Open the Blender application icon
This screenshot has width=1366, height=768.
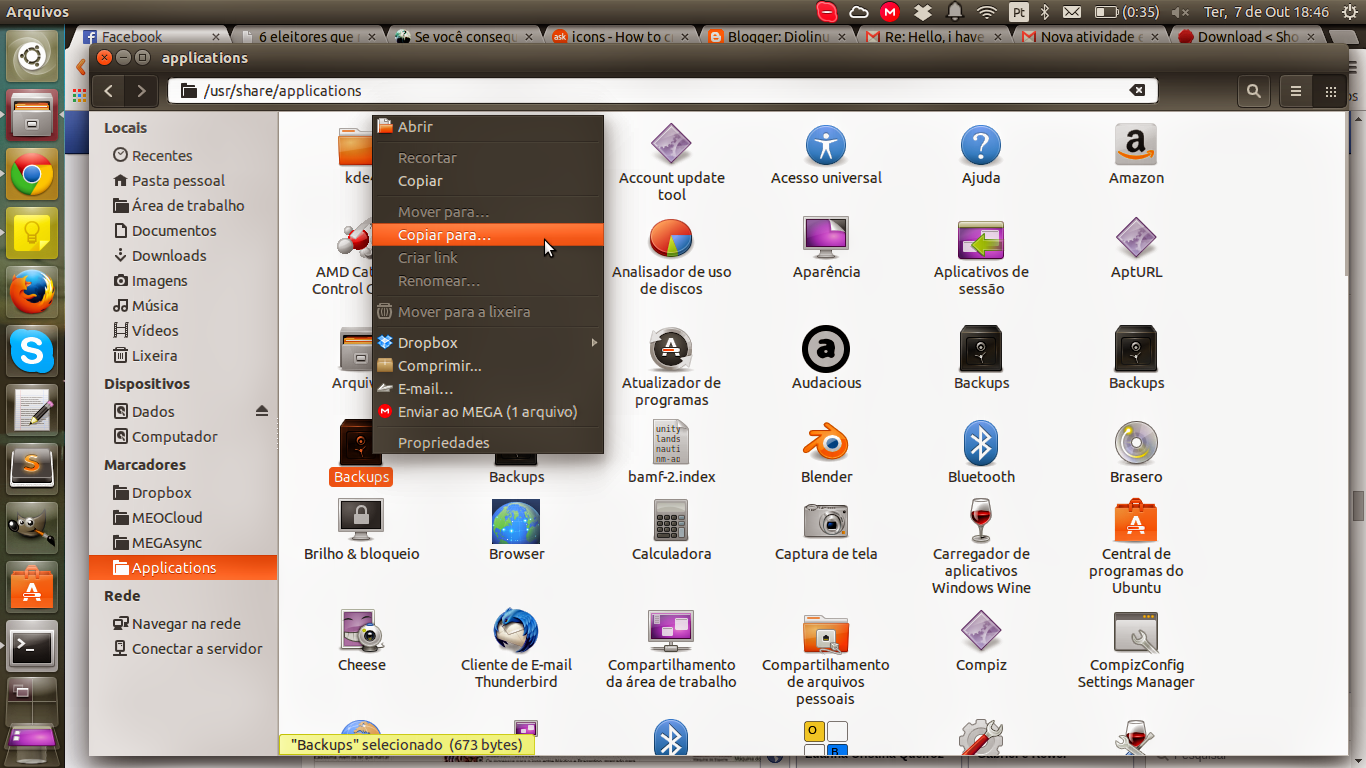[x=826, y=443]
